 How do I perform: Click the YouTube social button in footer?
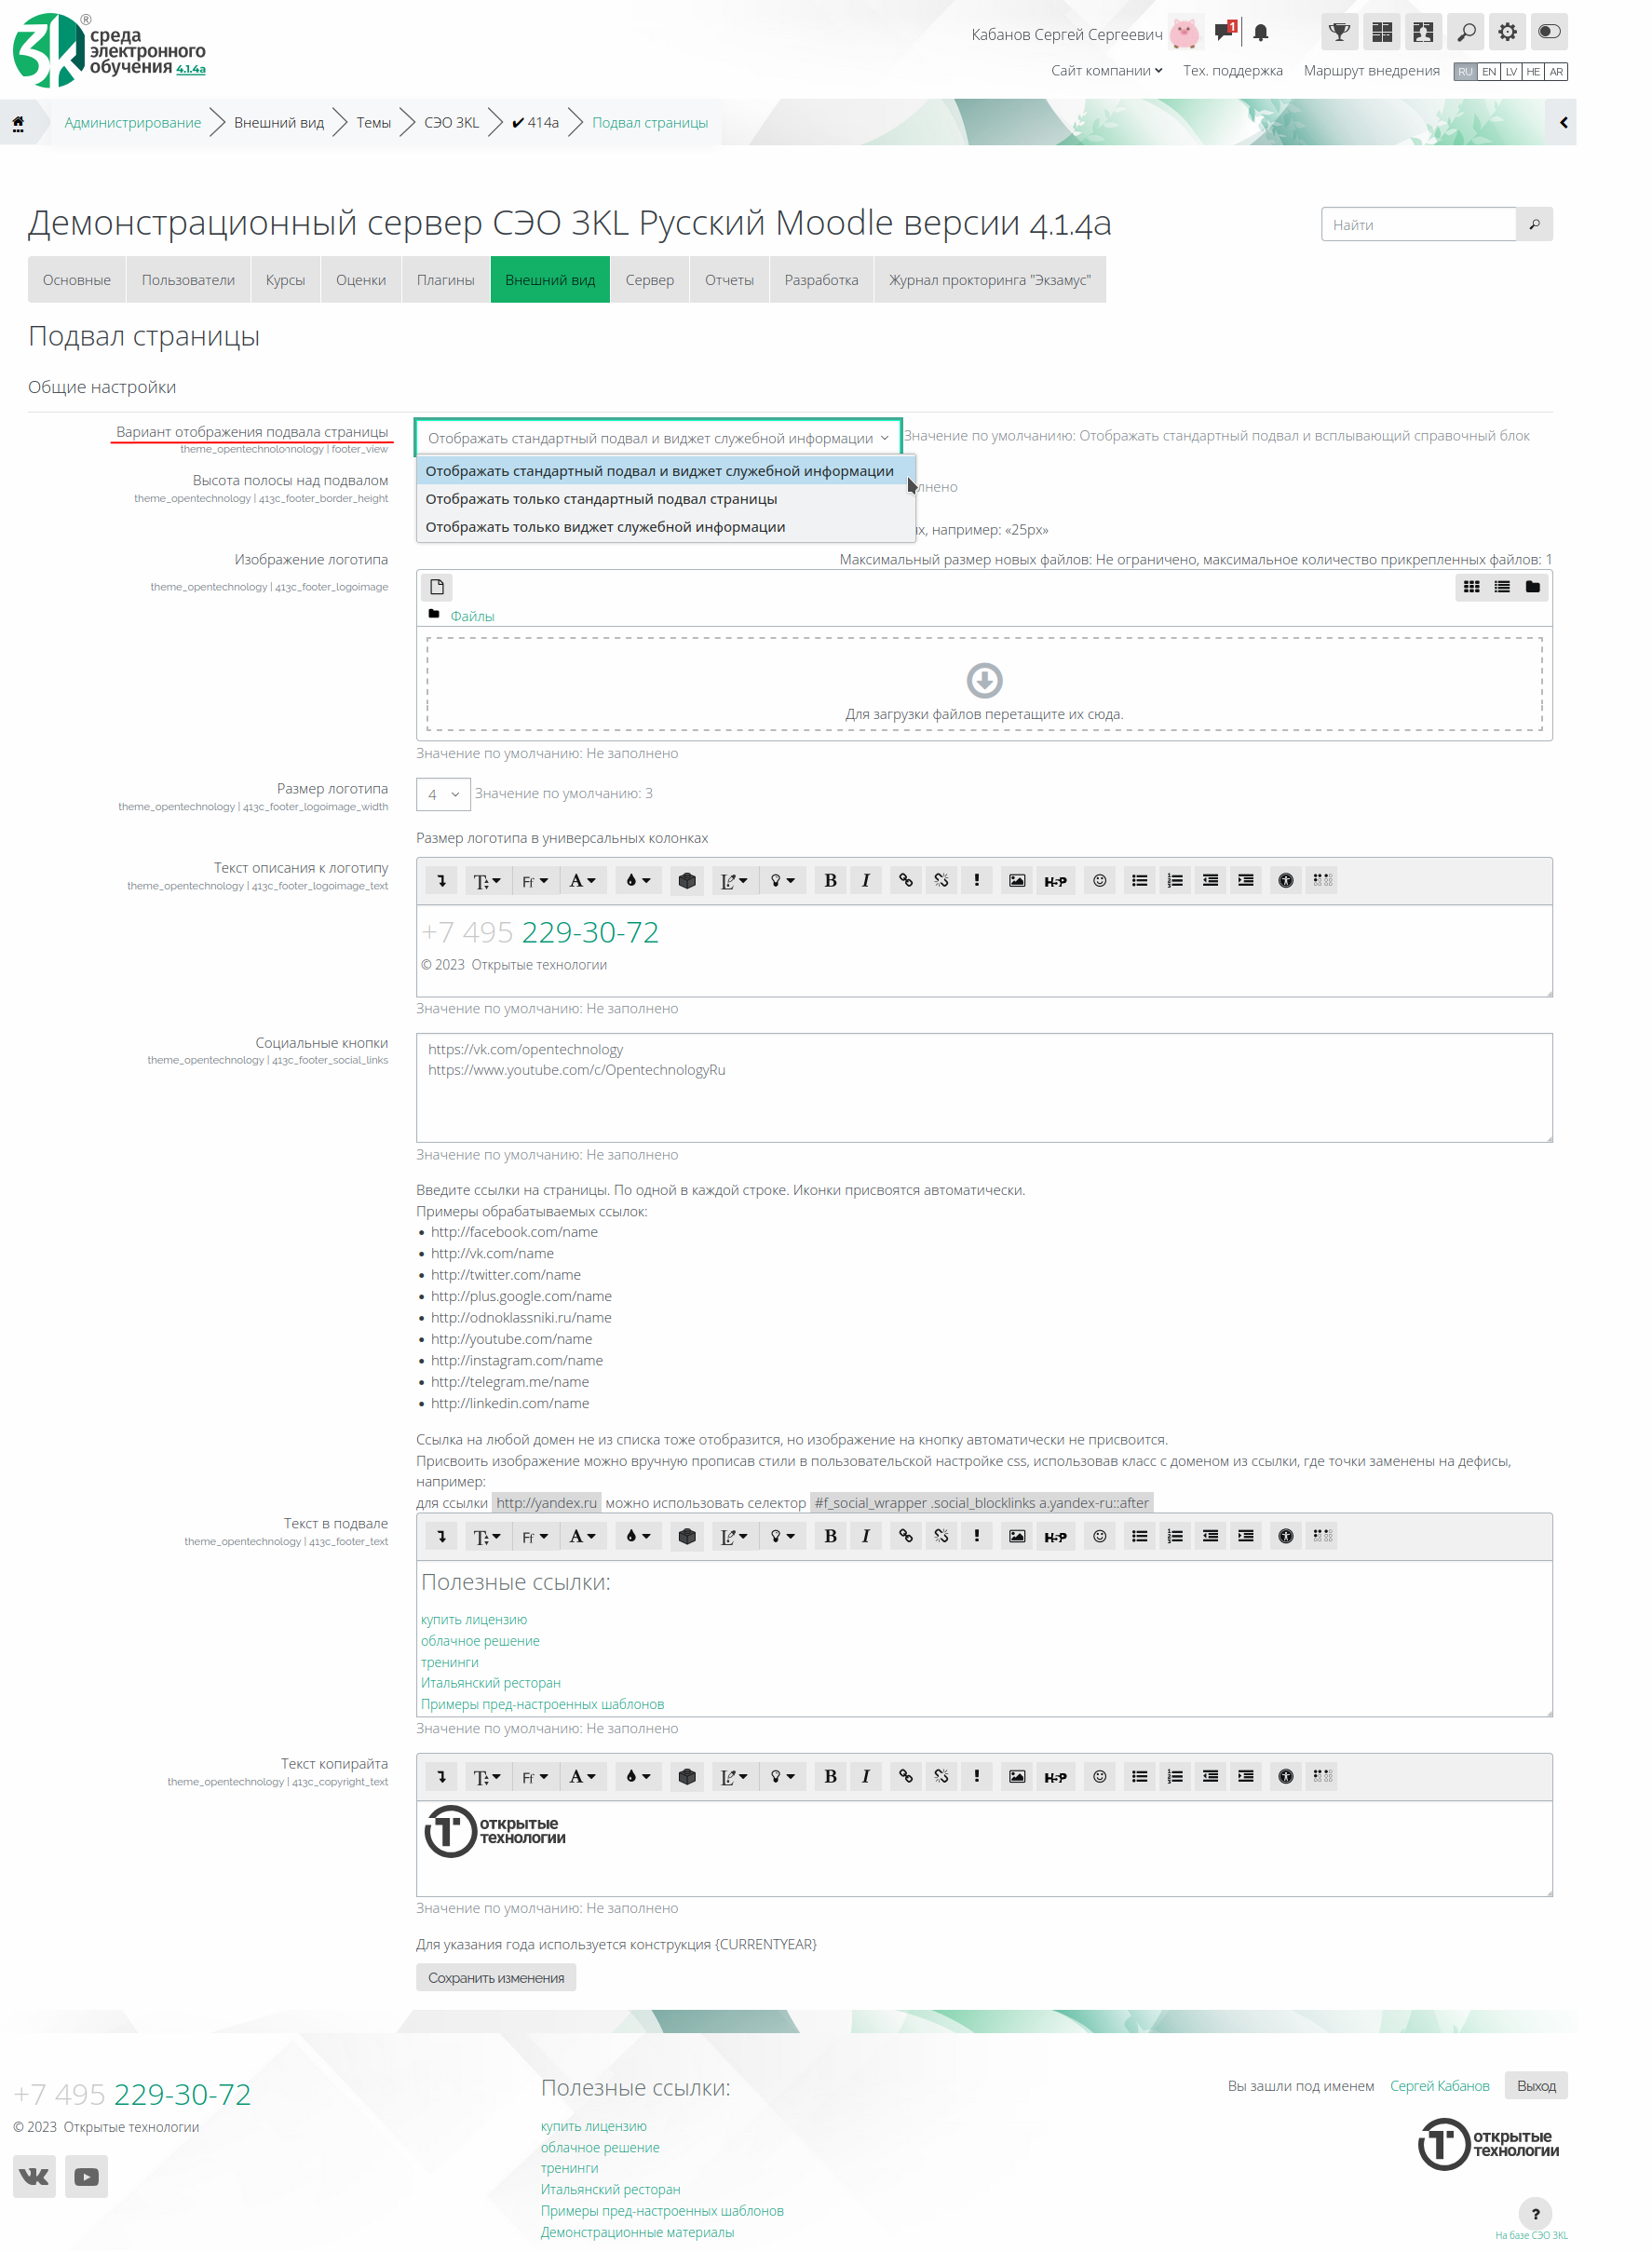click(87, 2176)
